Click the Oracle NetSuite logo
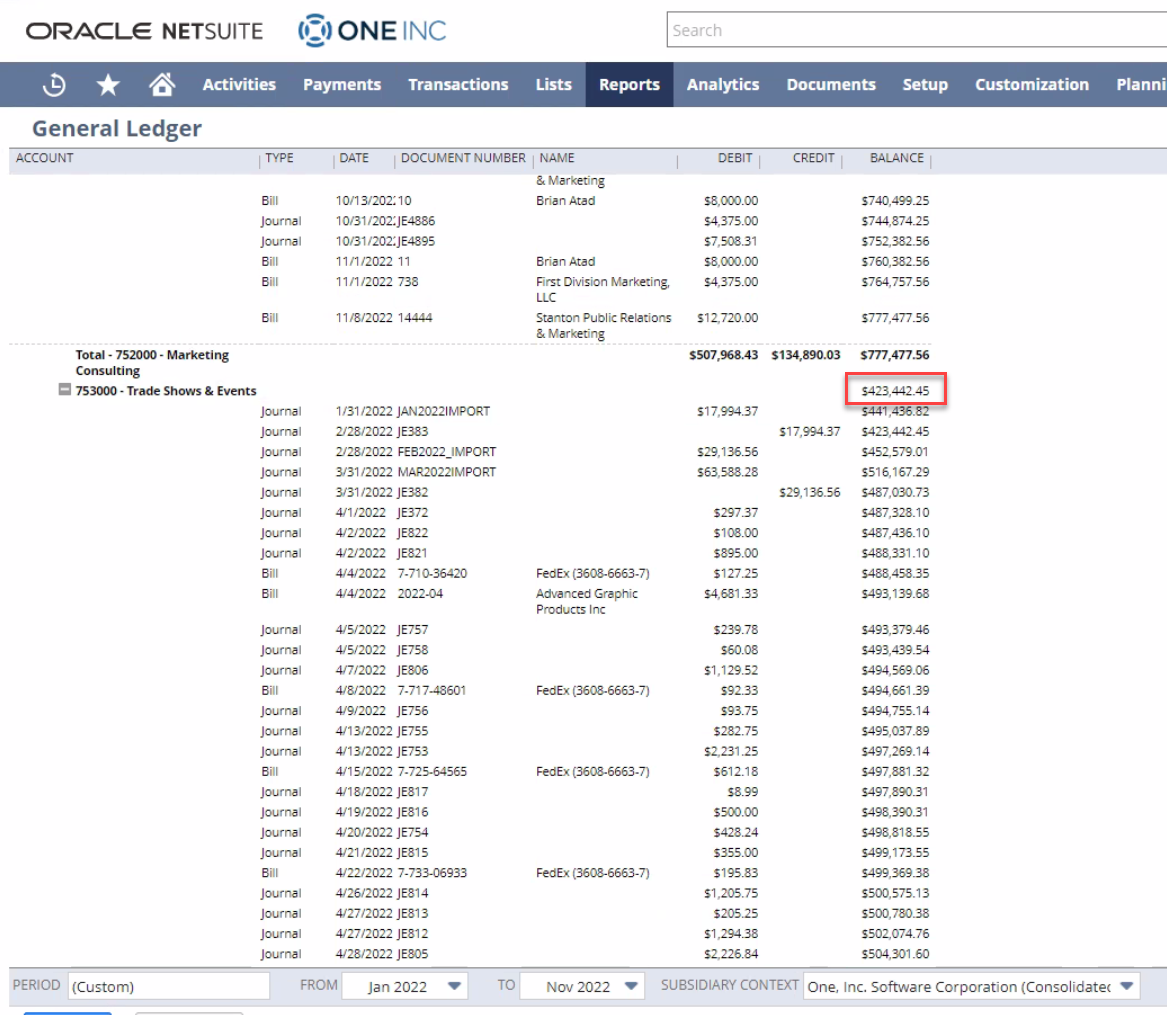This screenshot has width=1167, height=1015. [144, 30]
